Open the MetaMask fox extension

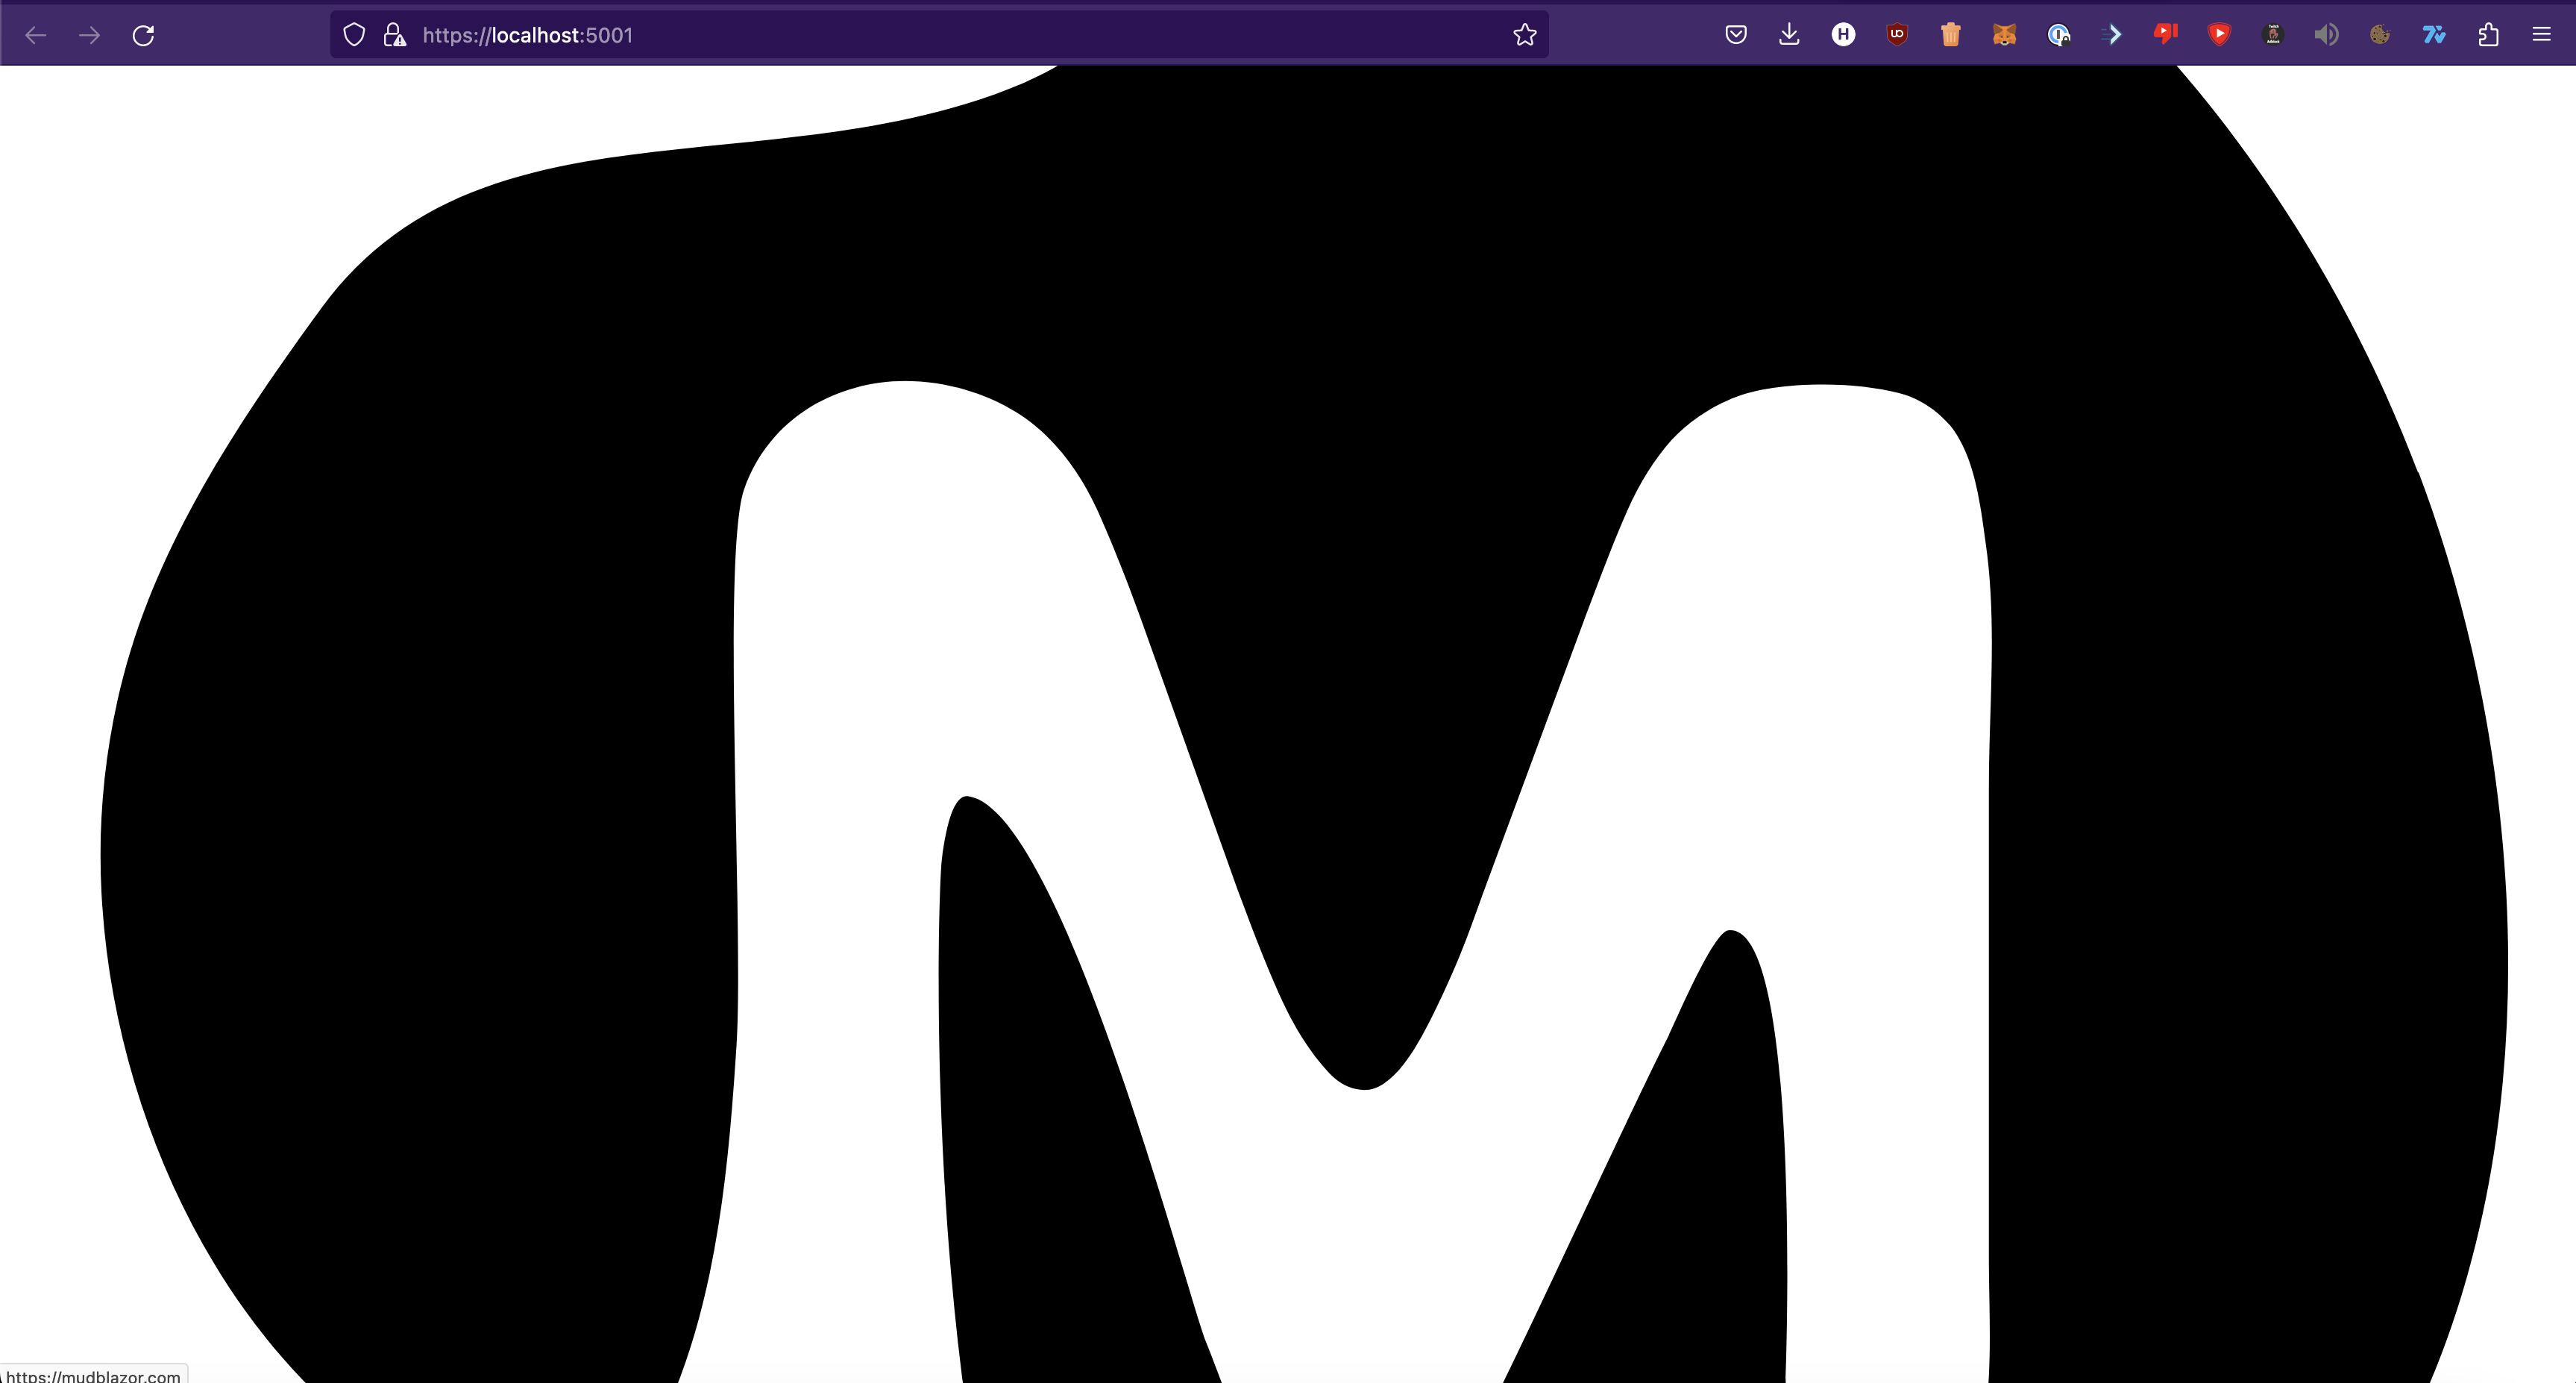pos(2004,35)
